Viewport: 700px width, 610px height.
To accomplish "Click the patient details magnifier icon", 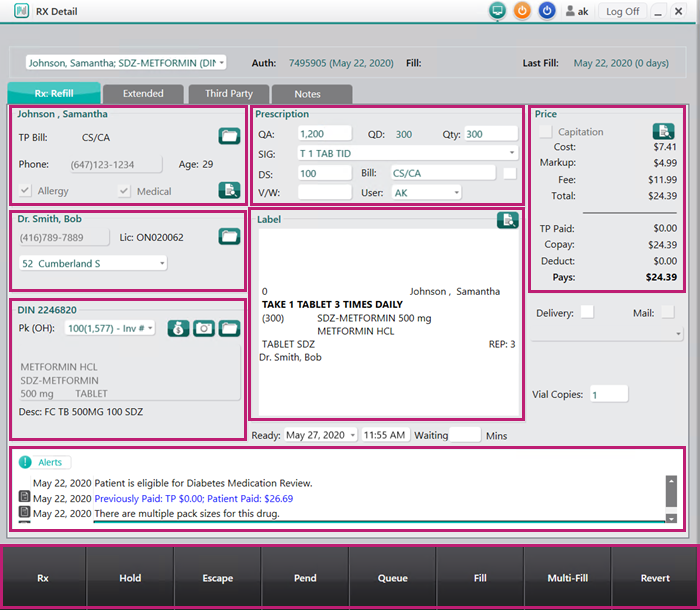I will pyautogui.click(x=229, y=190).
